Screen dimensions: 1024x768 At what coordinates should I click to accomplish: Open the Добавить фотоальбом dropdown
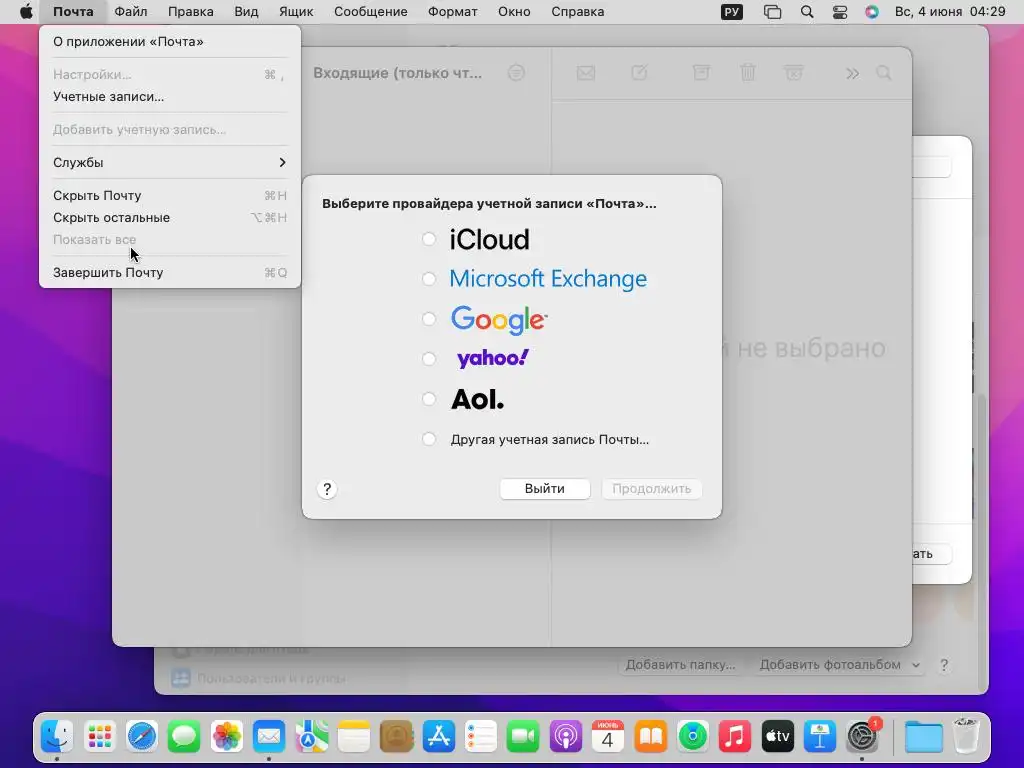point(839,664)
